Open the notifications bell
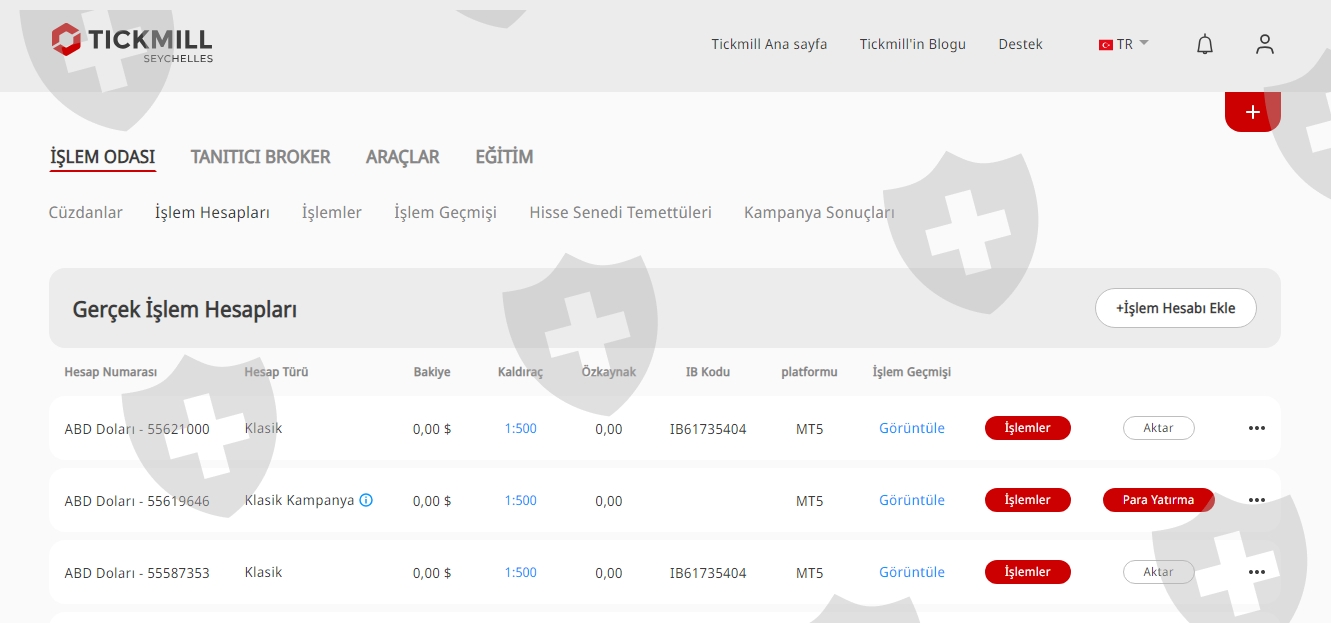Screen dimensions: 1331x623 pyautogui.click(x=1205, y=44)
